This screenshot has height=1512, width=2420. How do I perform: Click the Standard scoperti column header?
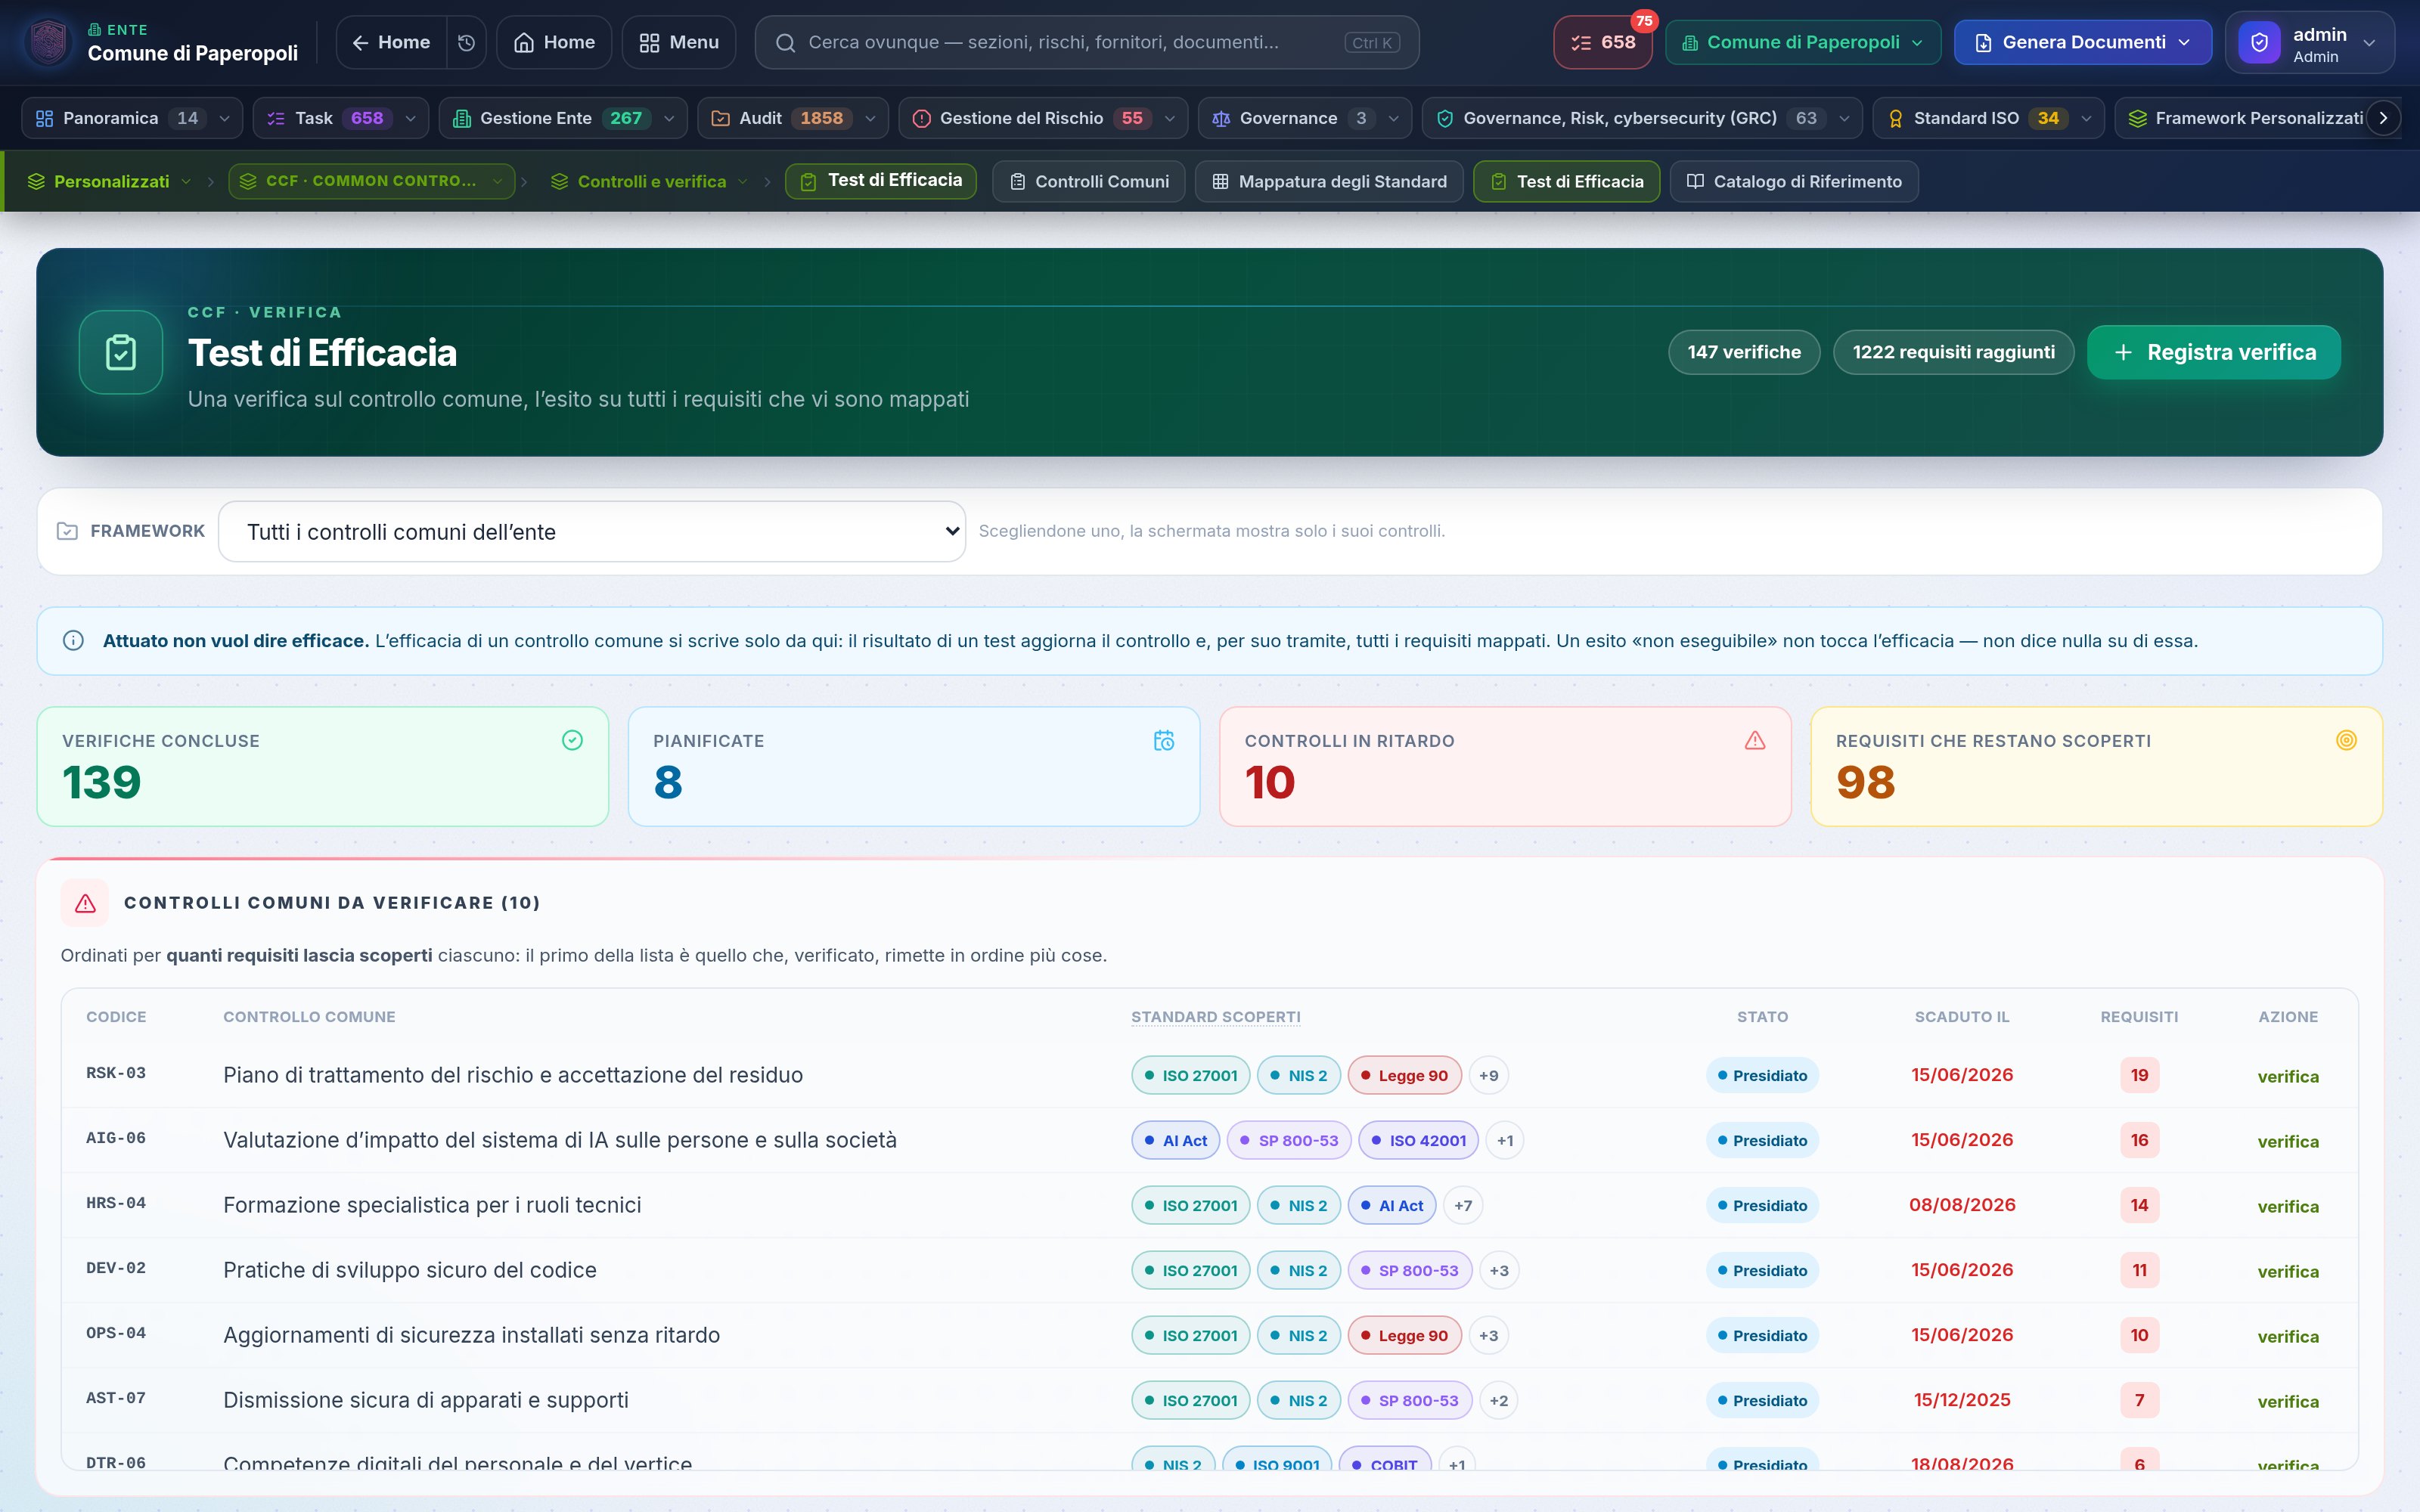click(1215, 1017)
